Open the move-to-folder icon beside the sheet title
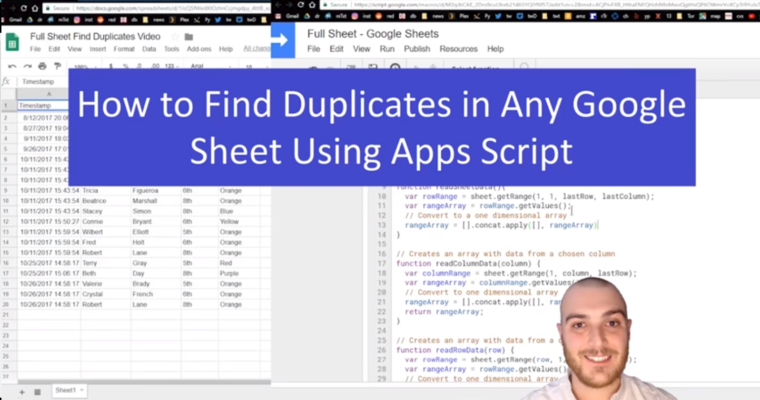Image resolution: width=760 pixels, height=400 pixels. pos(189,37)
